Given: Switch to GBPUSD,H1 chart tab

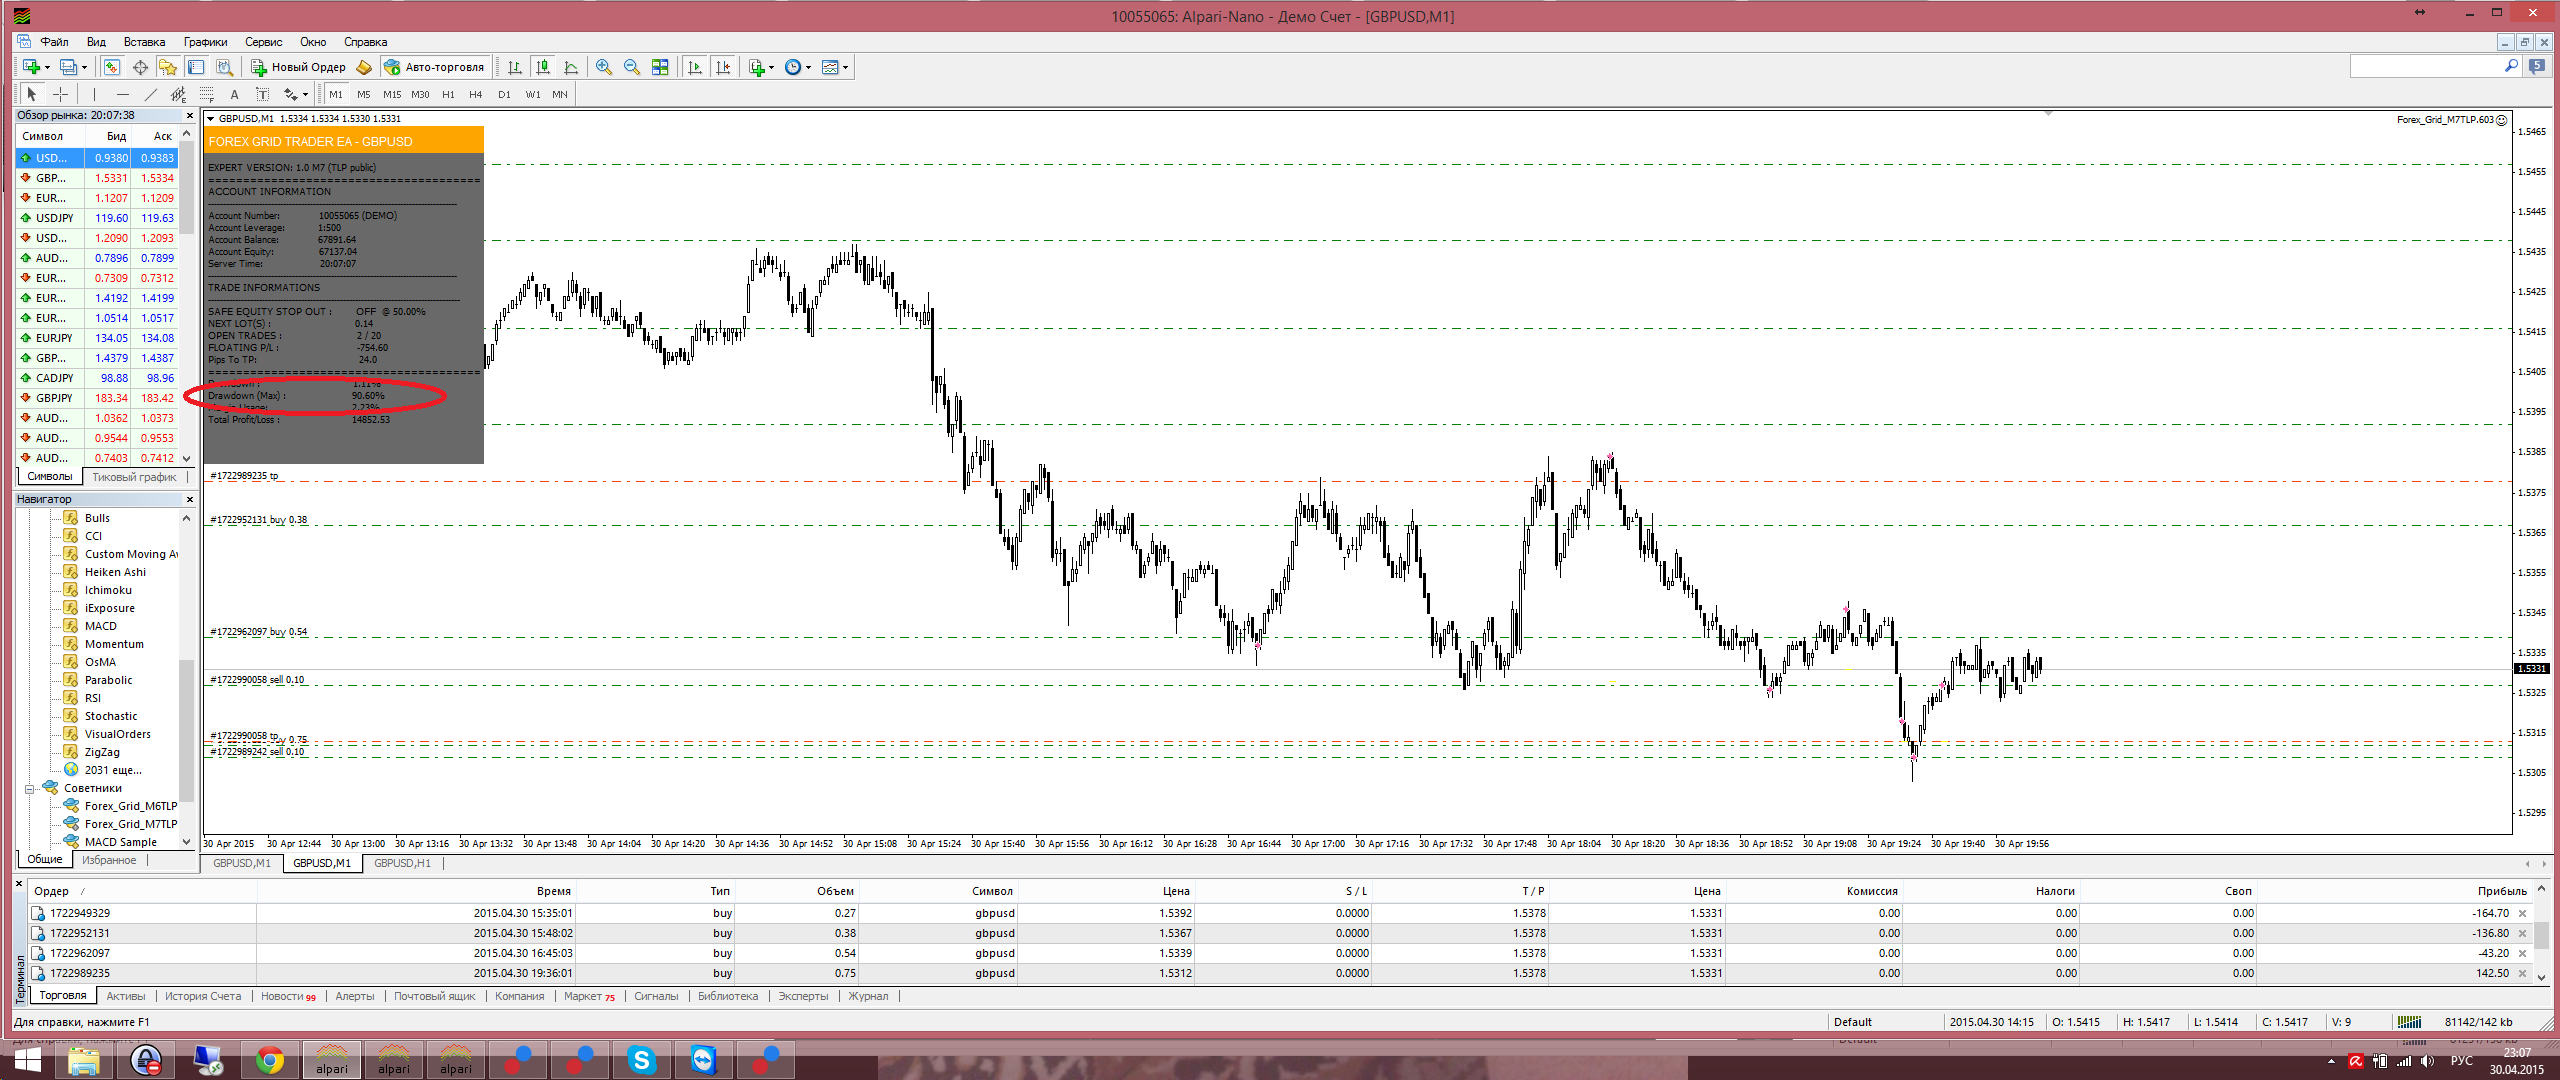Looking at the screenshot, I should [402, 863].
